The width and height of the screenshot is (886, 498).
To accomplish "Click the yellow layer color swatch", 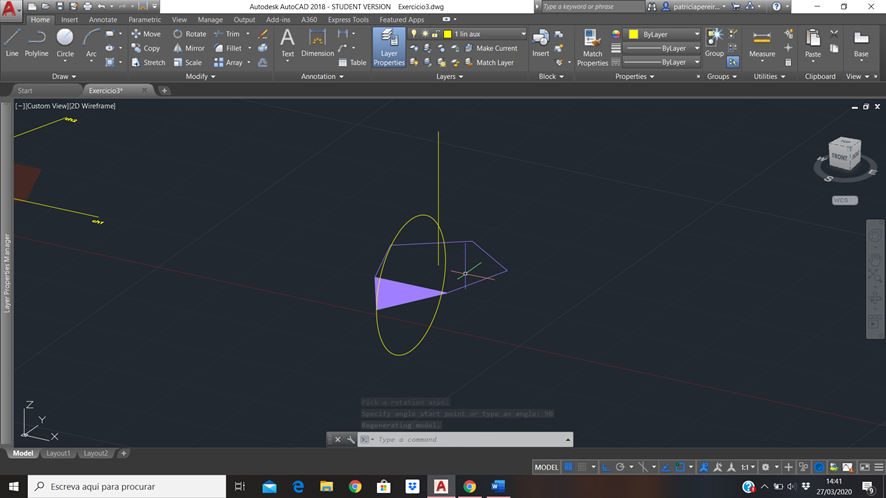I will click(x=448, y=34).
